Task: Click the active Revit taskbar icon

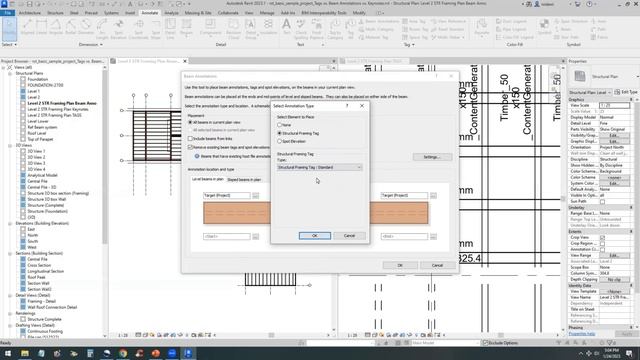Action: (x=188, y=353)
